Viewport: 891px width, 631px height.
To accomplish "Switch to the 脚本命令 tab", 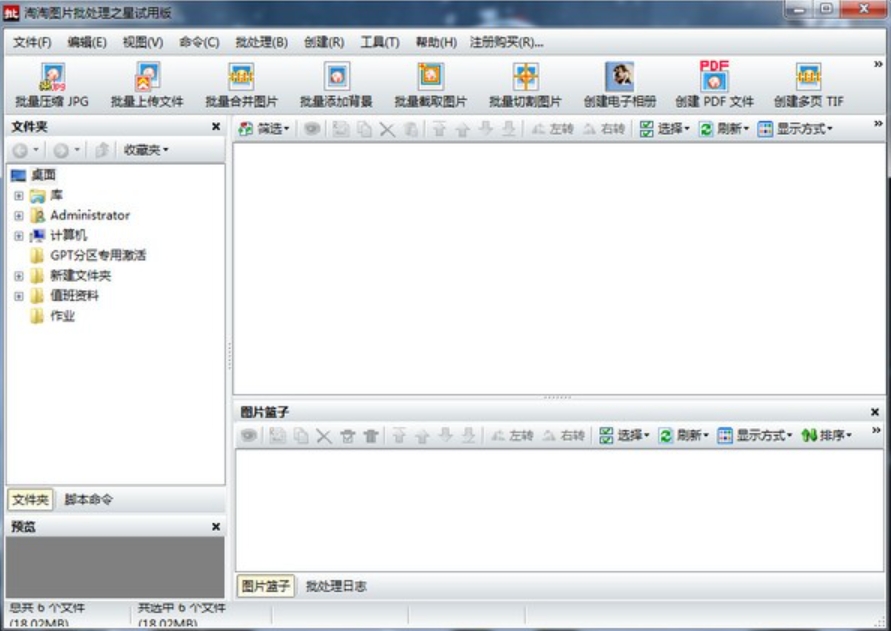I will tap(88, 500).
